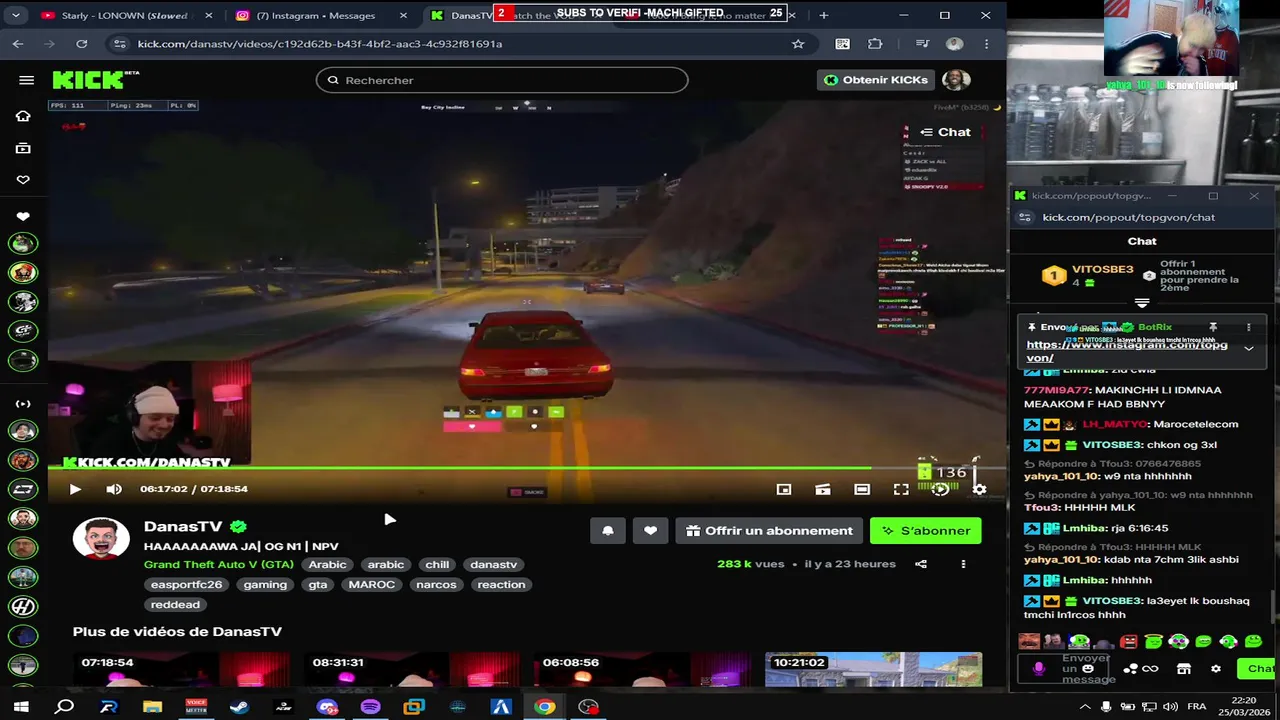Open Spotify from the taskbar

[371, 707]
